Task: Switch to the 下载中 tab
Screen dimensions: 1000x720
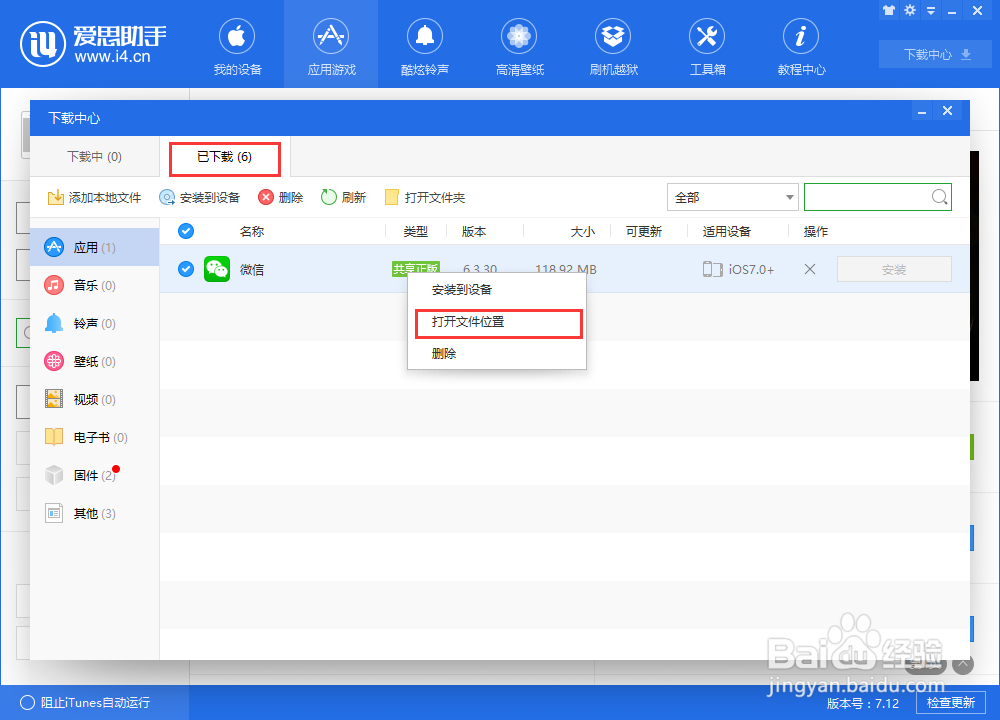Action: [94, 157]
